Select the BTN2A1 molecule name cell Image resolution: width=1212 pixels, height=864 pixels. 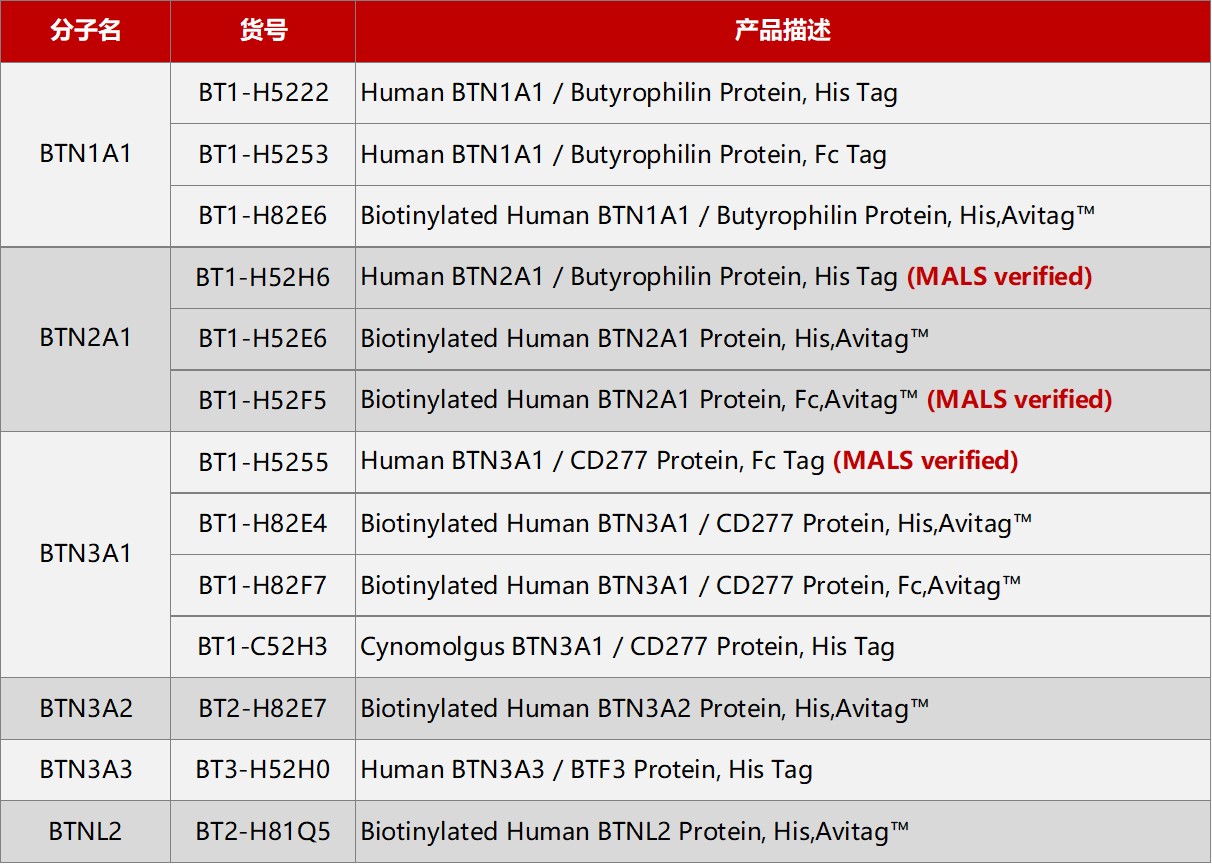pos(85,339)
